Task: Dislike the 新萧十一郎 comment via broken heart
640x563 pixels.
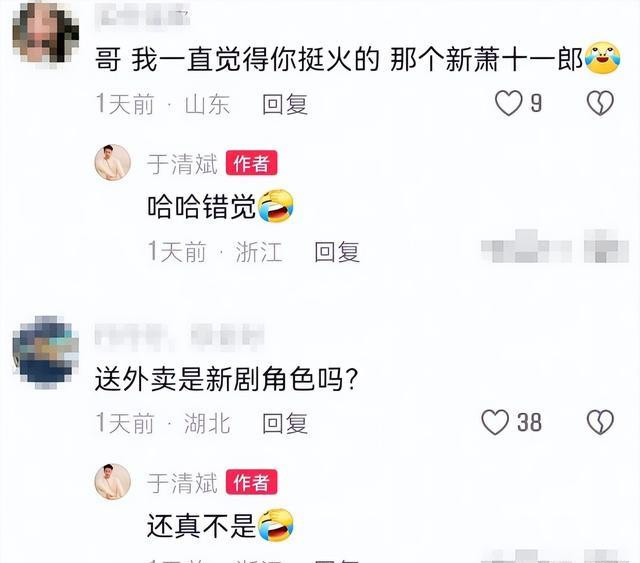Action: click(x=600, y=102)
